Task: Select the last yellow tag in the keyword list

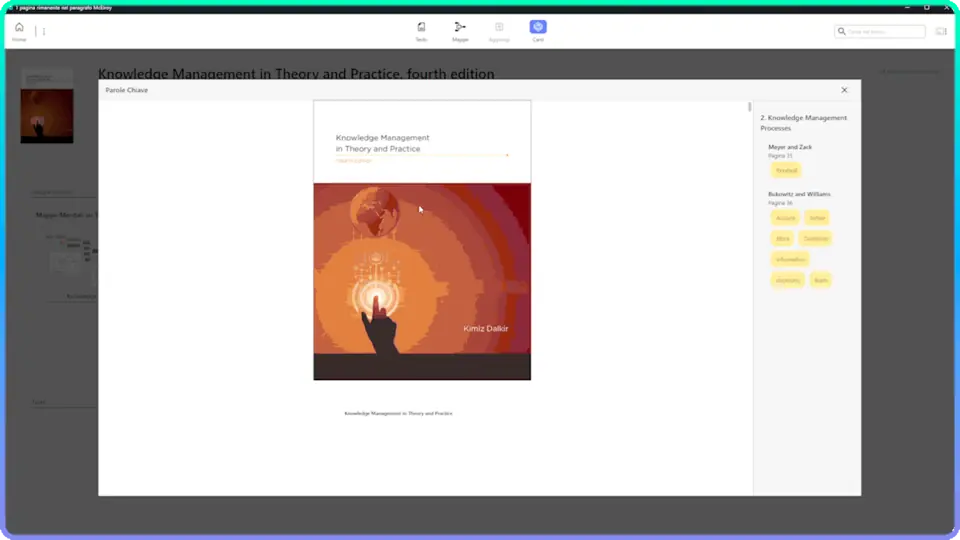Action: coord(821,280)
